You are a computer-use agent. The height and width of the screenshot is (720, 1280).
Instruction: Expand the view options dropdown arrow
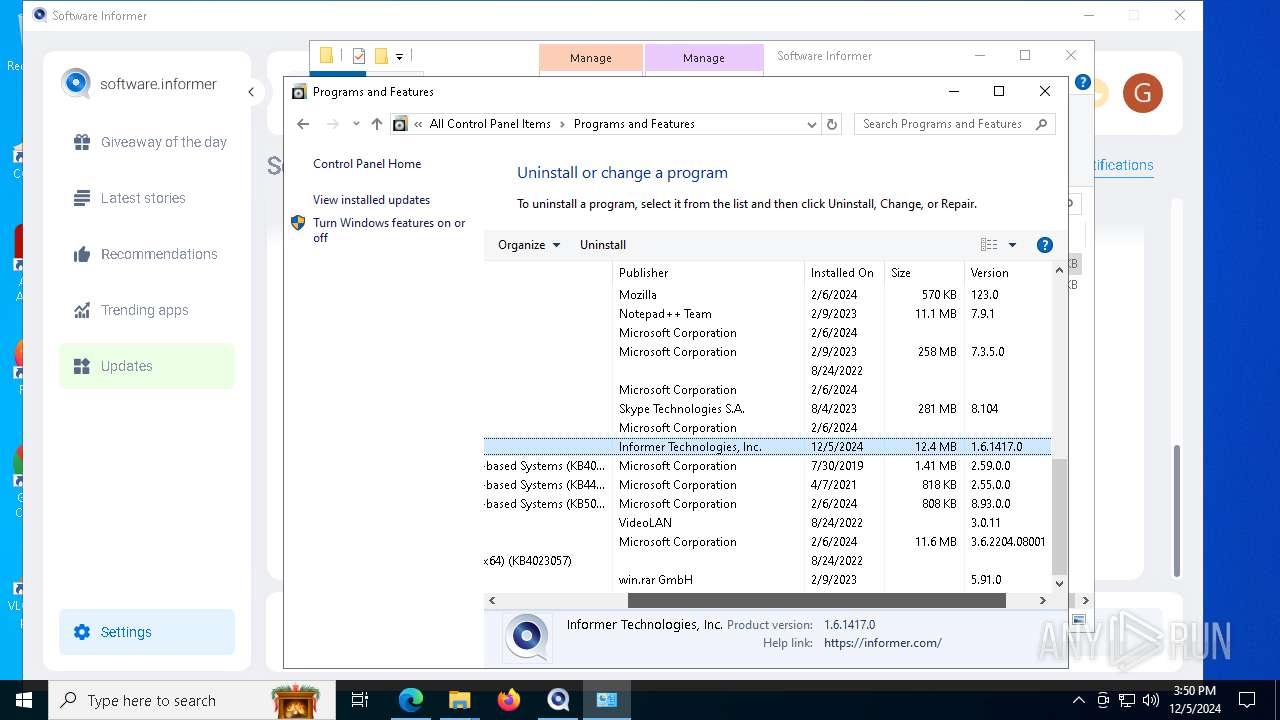[1012, 245]
